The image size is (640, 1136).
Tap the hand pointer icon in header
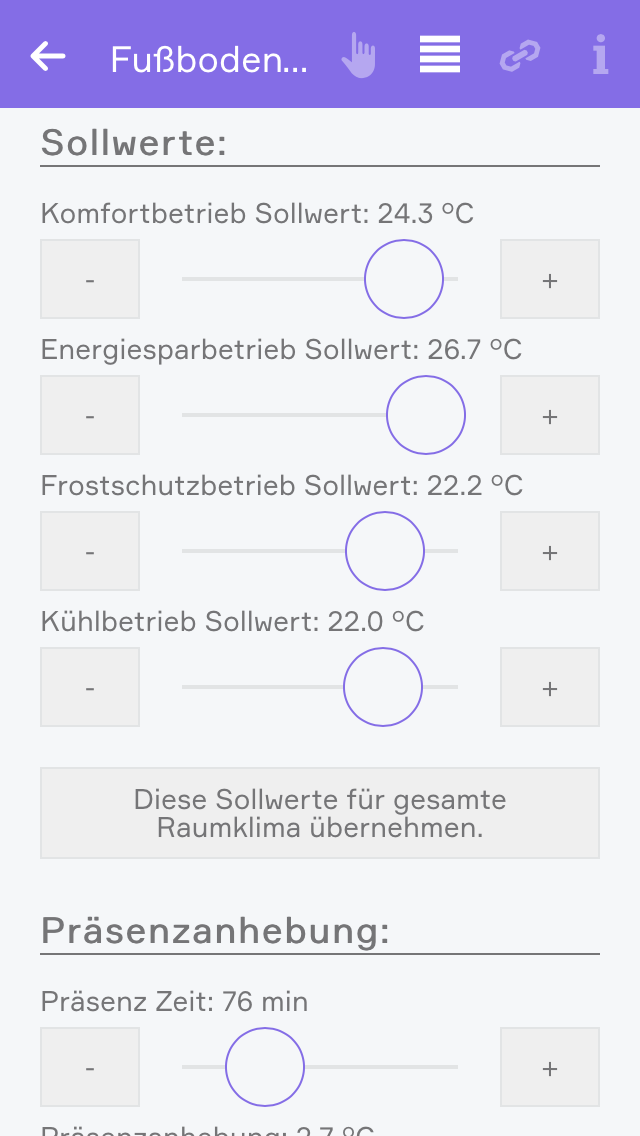click(358, 56)
